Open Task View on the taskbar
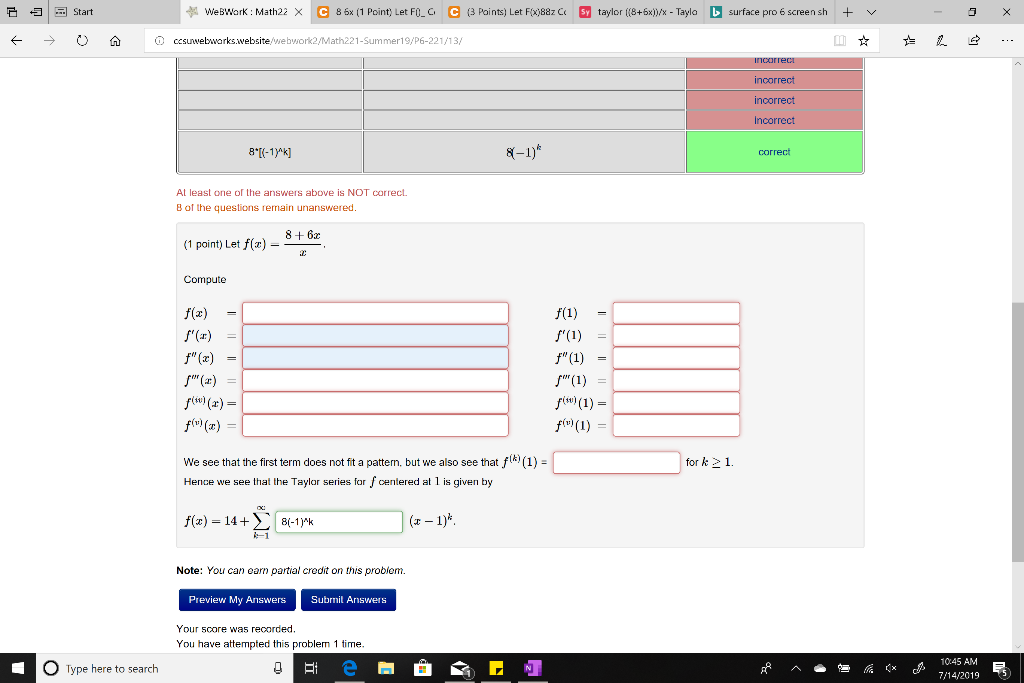 (x=312, y=668)
